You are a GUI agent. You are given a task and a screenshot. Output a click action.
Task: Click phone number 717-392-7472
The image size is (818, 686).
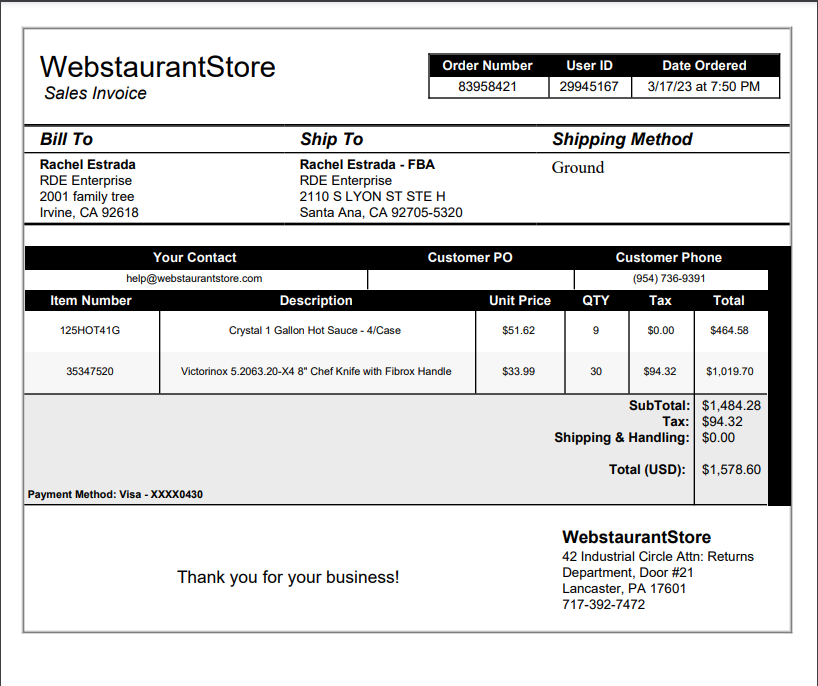coord(604,605)
